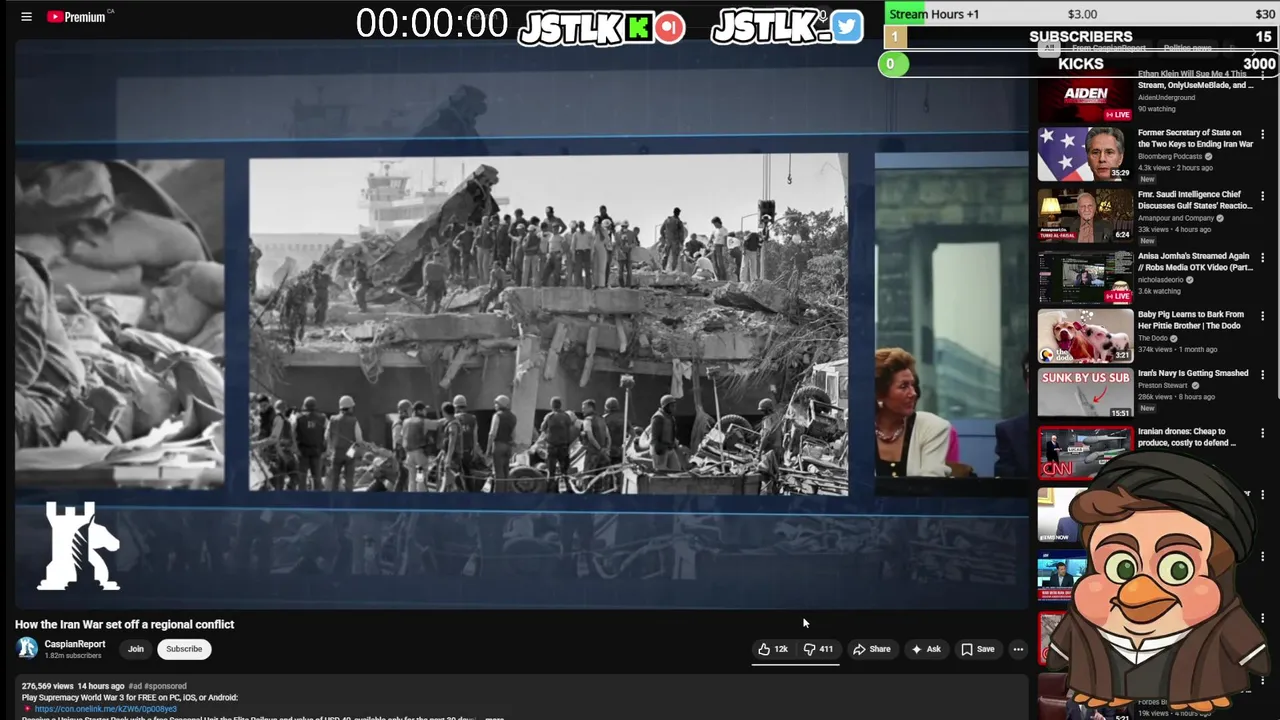Open the CaspianReport channel avatar
This screenshot has width=1280, height=720.
(x=27, y=648)
